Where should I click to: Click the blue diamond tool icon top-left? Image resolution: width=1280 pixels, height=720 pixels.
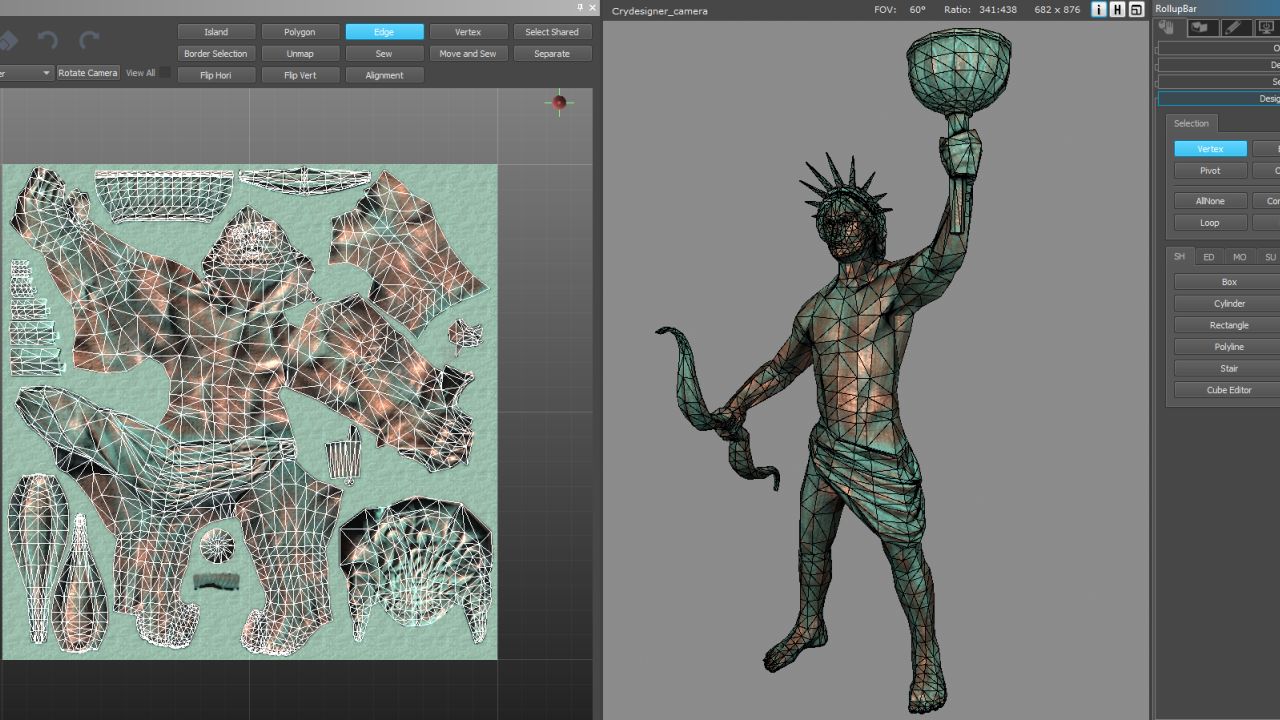tap(8, 40)
